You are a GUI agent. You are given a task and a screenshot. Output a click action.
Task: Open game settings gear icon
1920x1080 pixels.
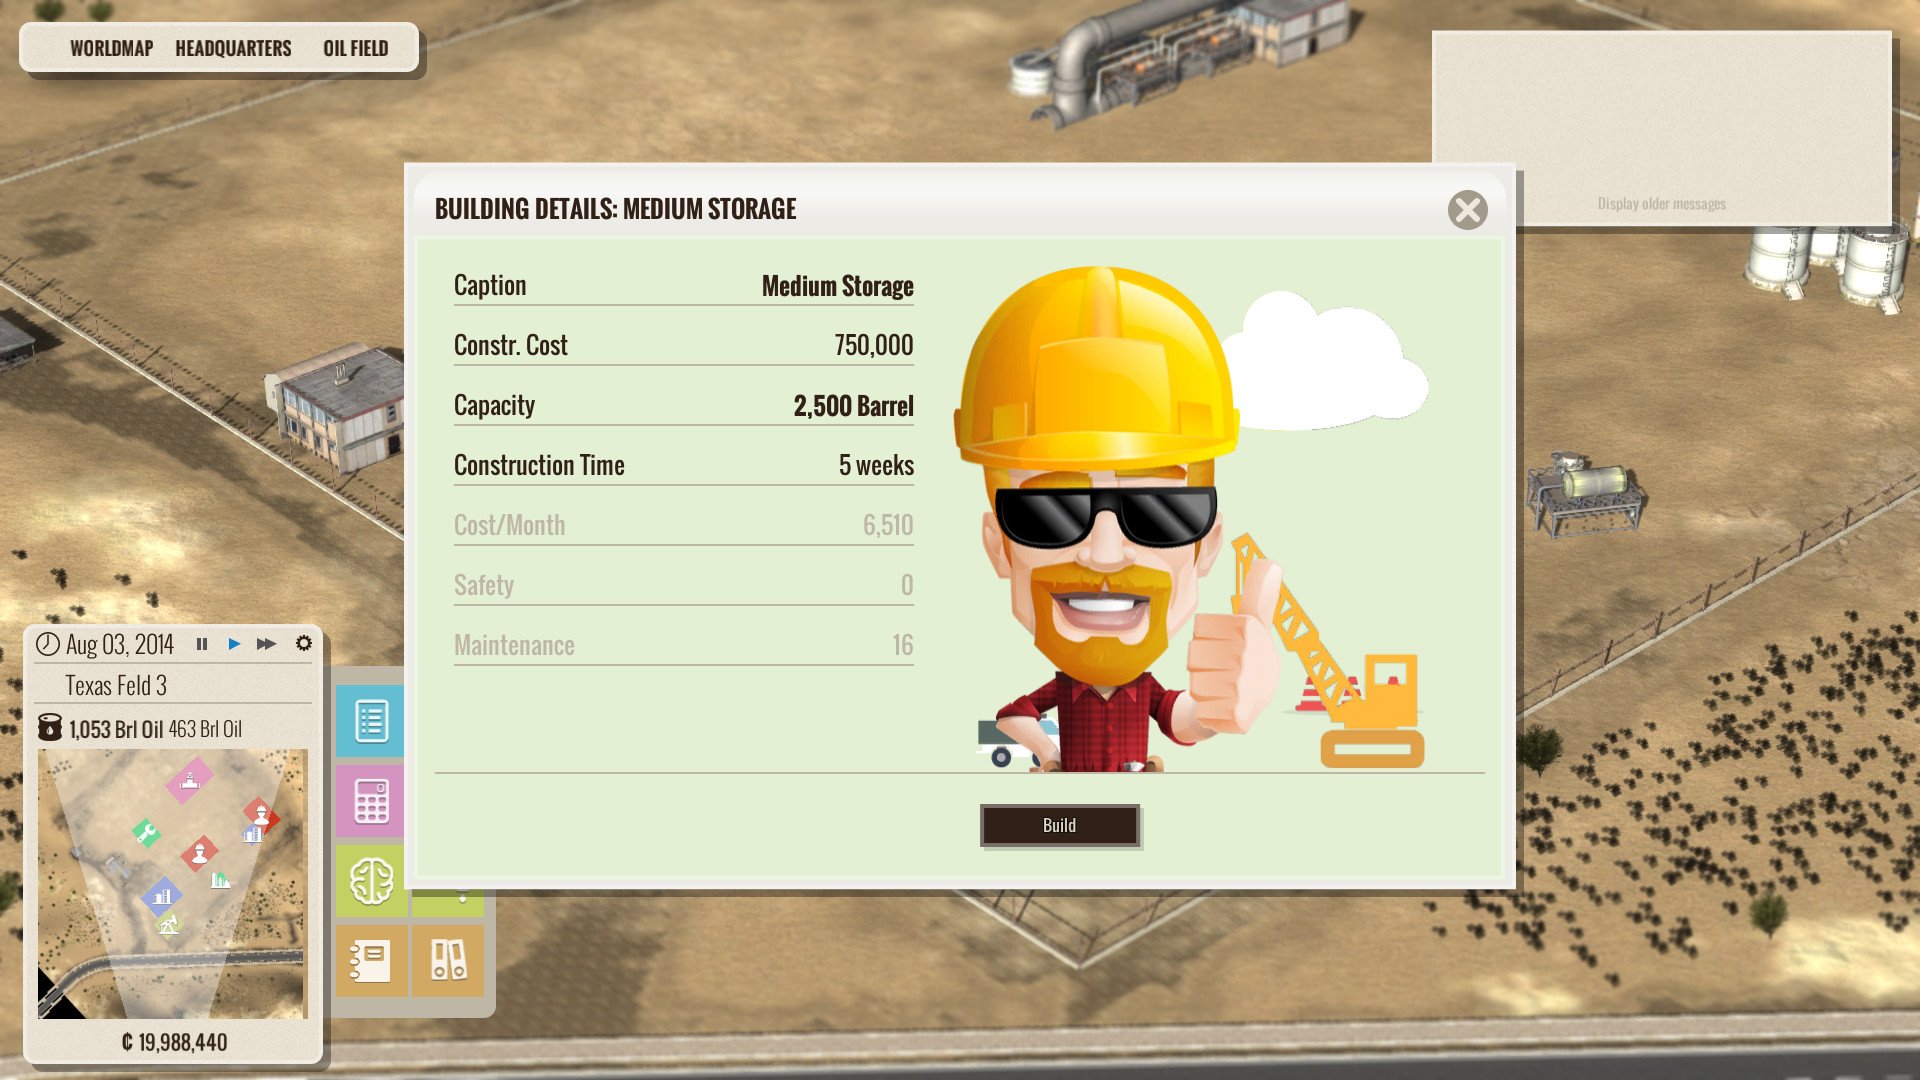click(304, 644)
